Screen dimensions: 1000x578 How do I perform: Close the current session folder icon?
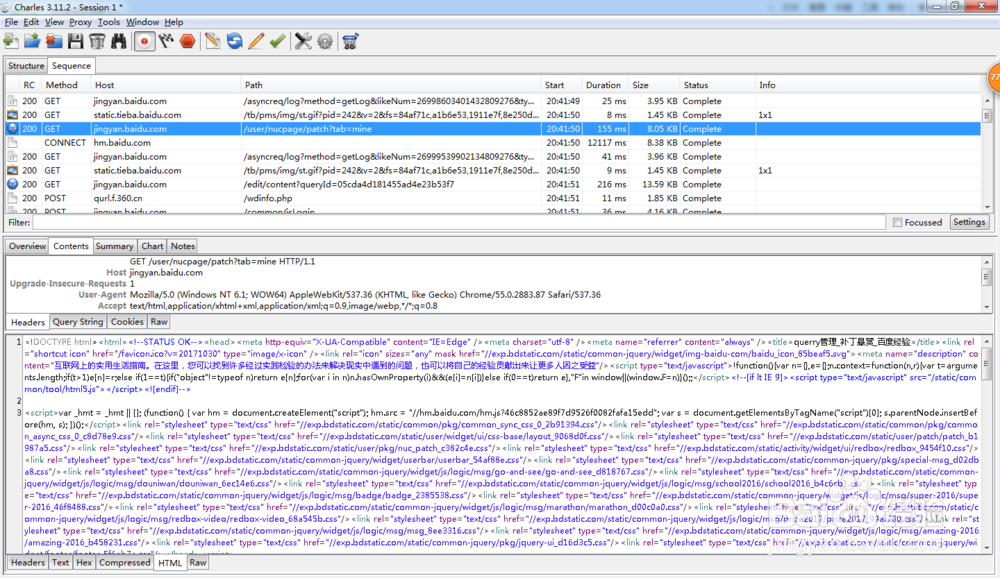[x=54, y=41]
